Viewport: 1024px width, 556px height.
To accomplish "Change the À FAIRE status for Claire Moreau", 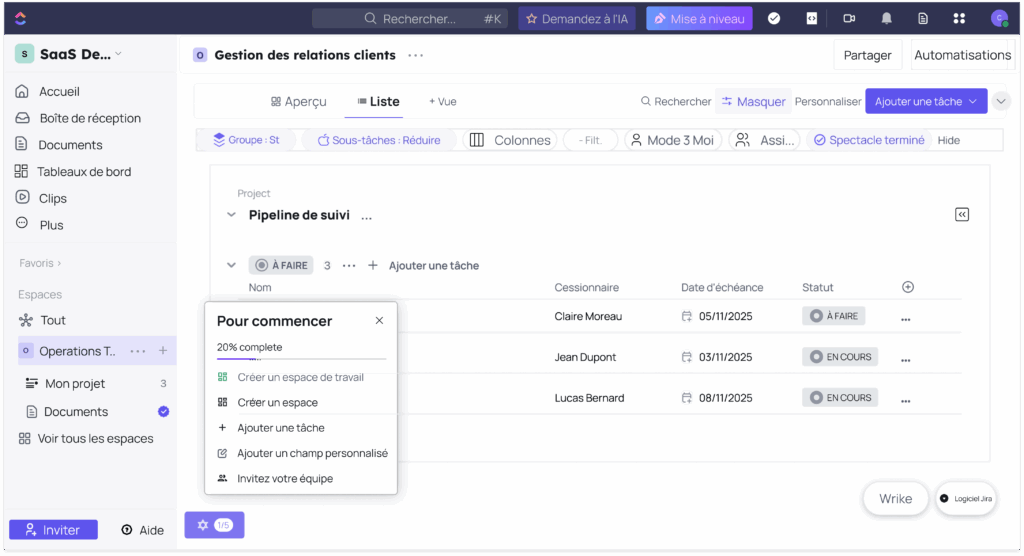I will tap(834, 316).
